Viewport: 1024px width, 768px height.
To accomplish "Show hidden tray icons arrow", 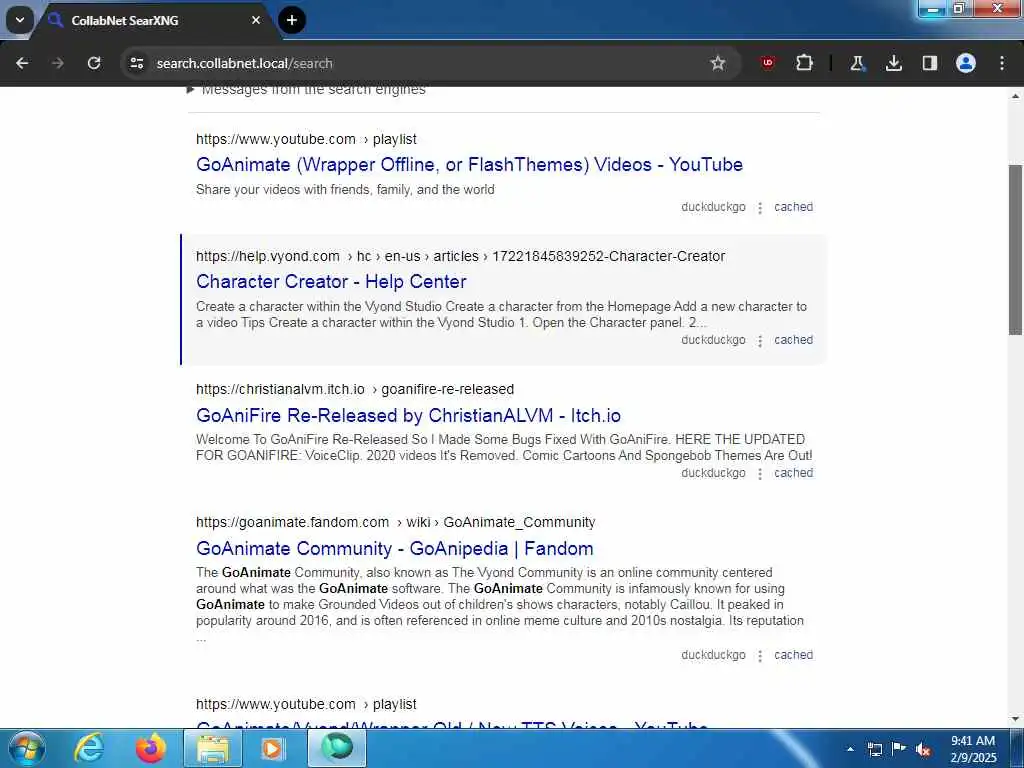I will [x=850, y=749].
